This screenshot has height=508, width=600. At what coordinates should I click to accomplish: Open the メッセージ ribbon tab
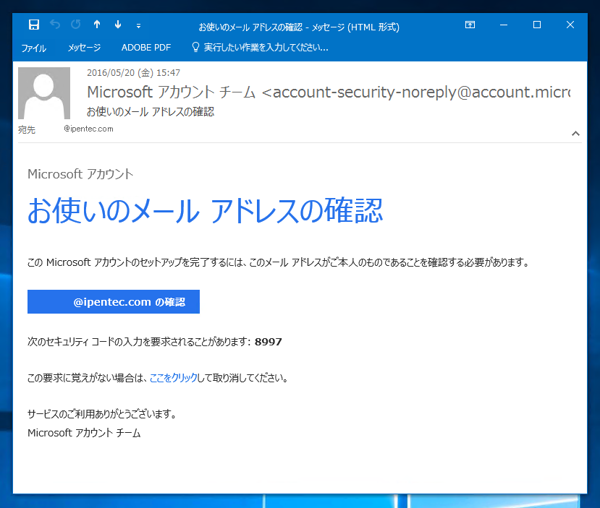[x=84, y=48]
